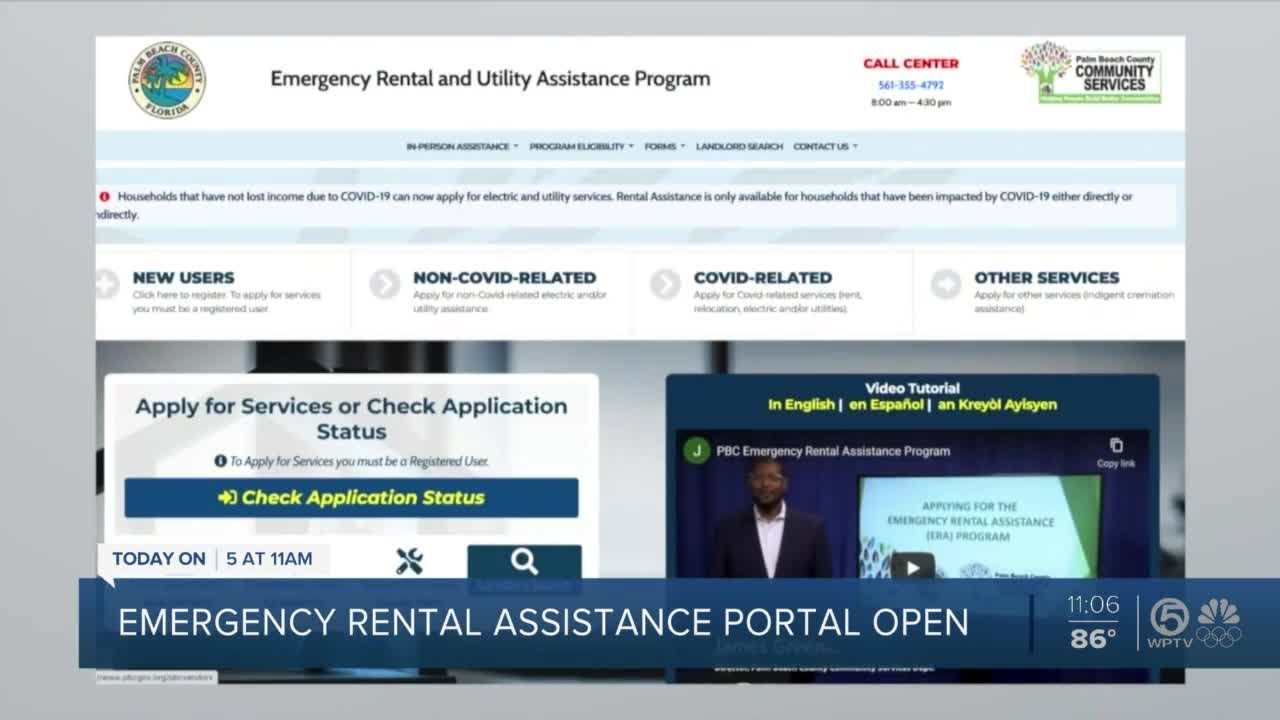Click the Palm Beach County Florida seal logo
Image resolution: width=1280 pixels, height=720 pixels.
[167, 80]
